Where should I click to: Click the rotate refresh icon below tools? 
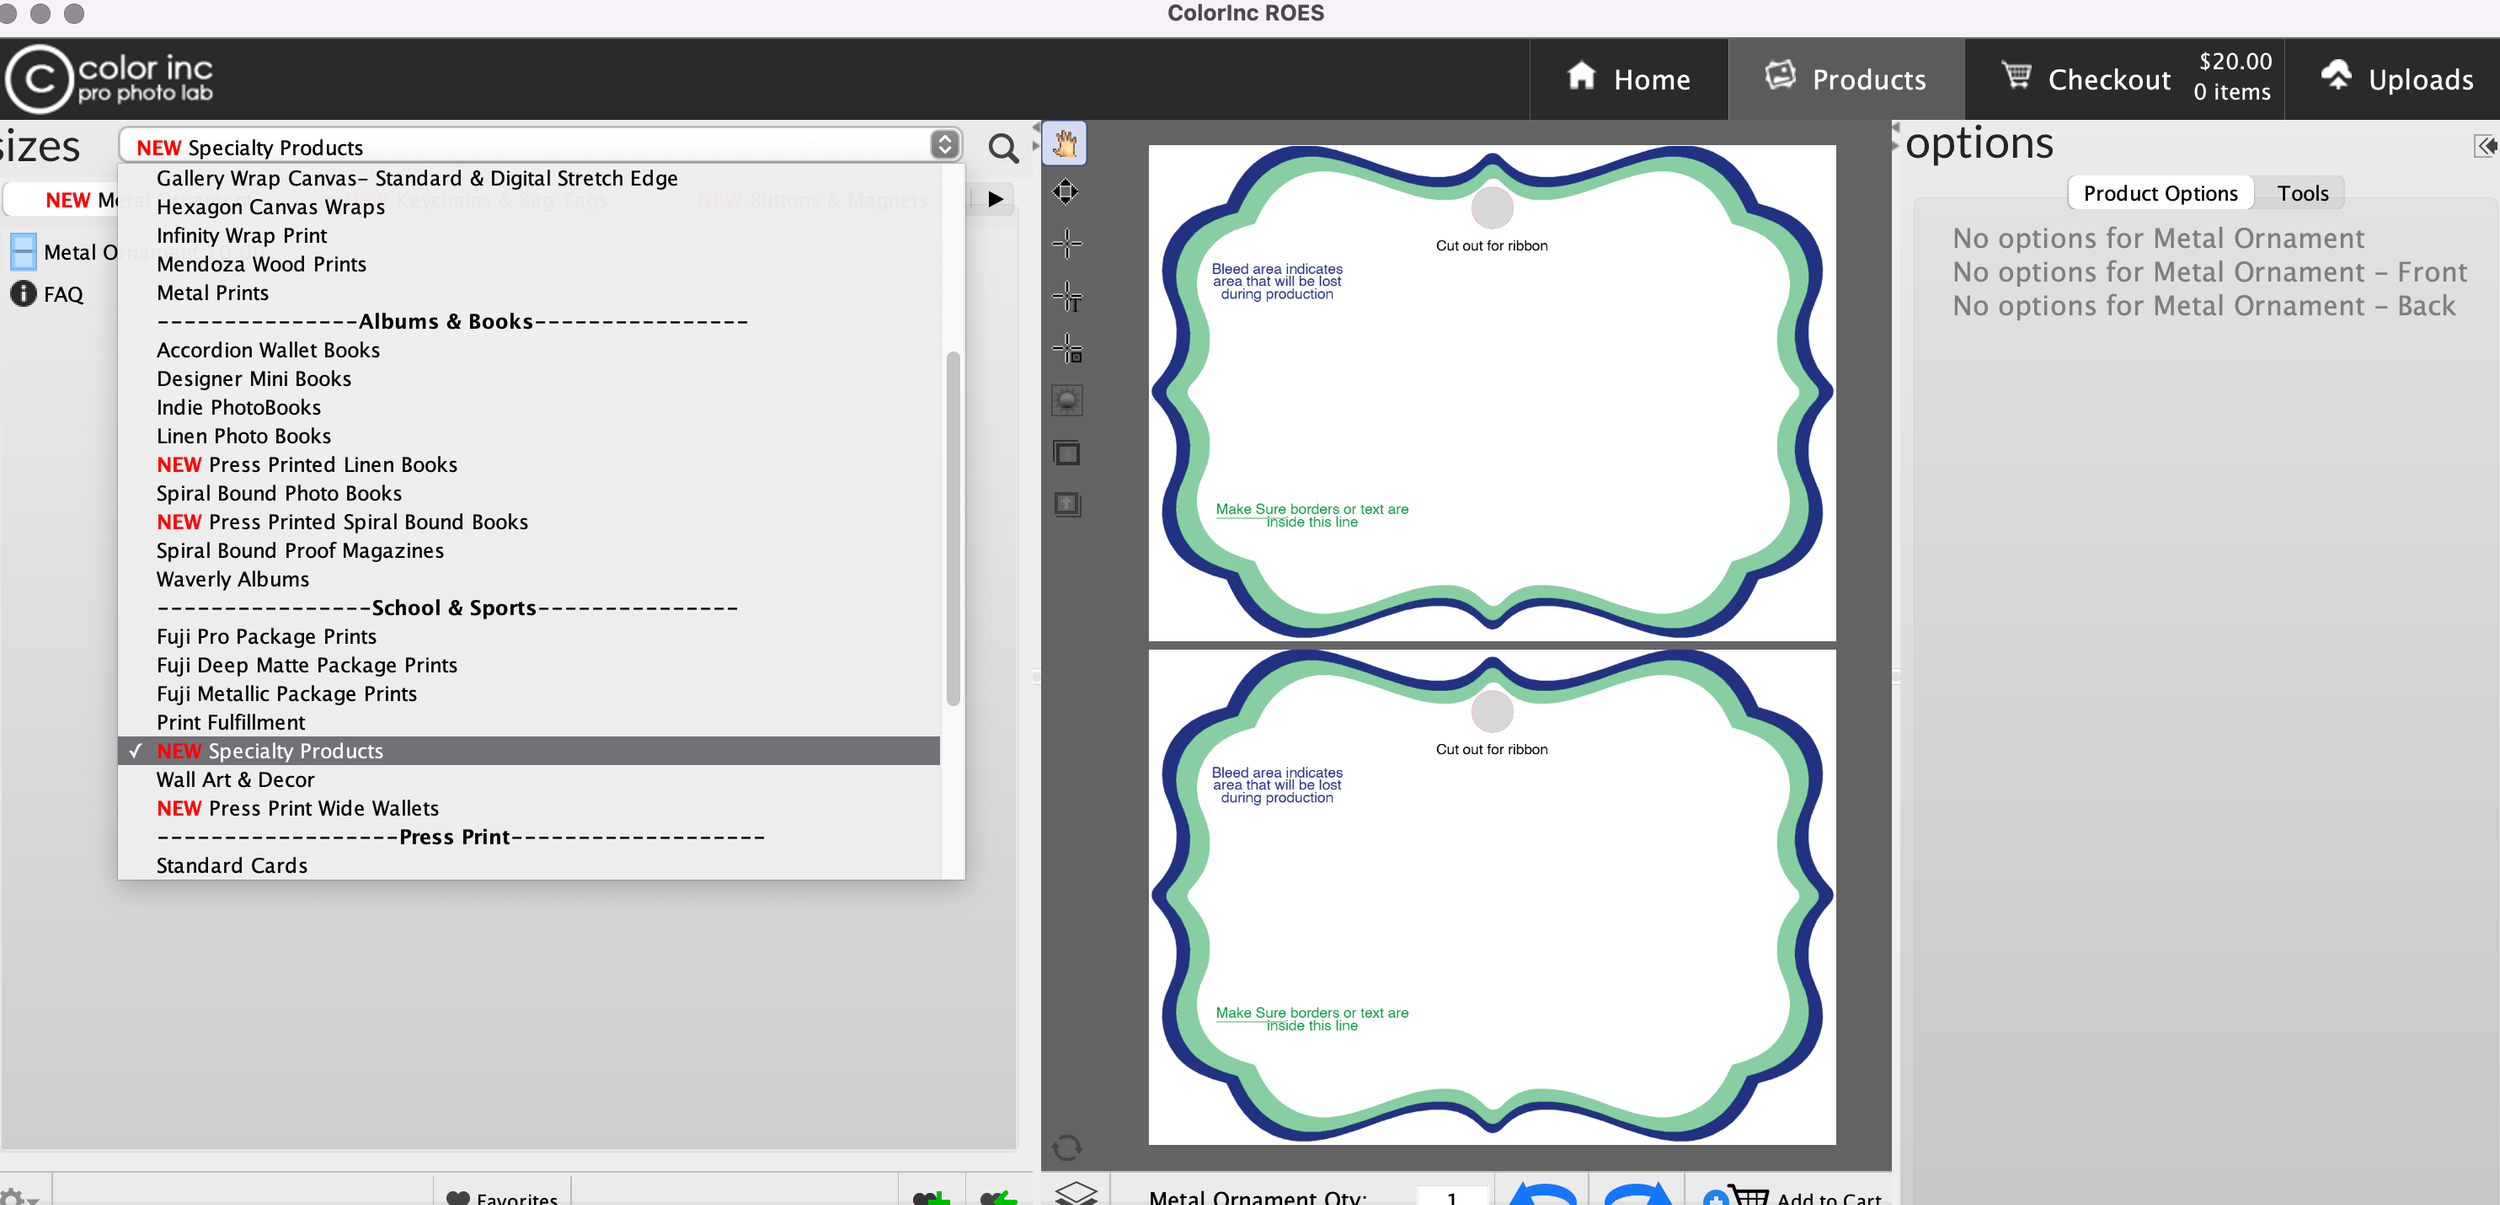click(1067, 1147)
